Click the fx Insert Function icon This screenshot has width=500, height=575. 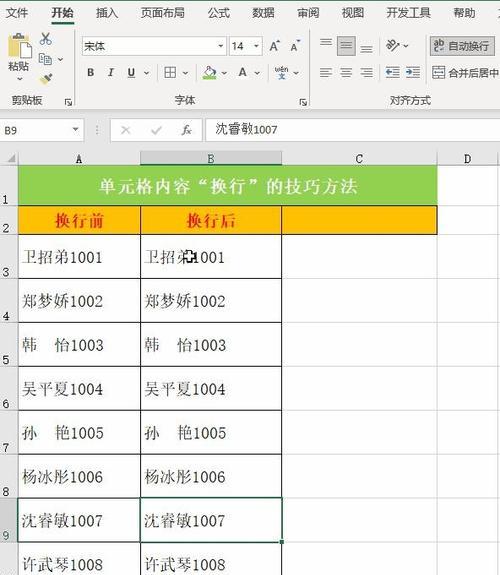pyautogui.click(x=186, y=130)
